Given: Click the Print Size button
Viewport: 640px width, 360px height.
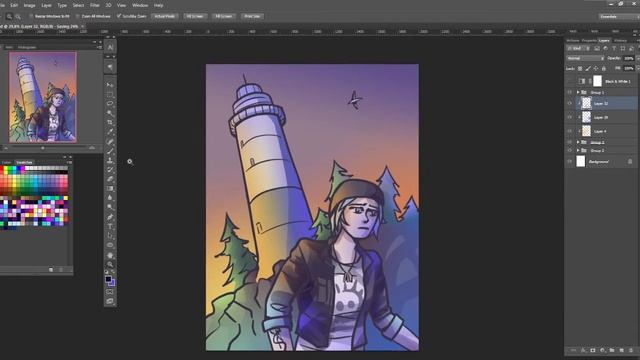Looking at the screenshot, I should point(252,16).
